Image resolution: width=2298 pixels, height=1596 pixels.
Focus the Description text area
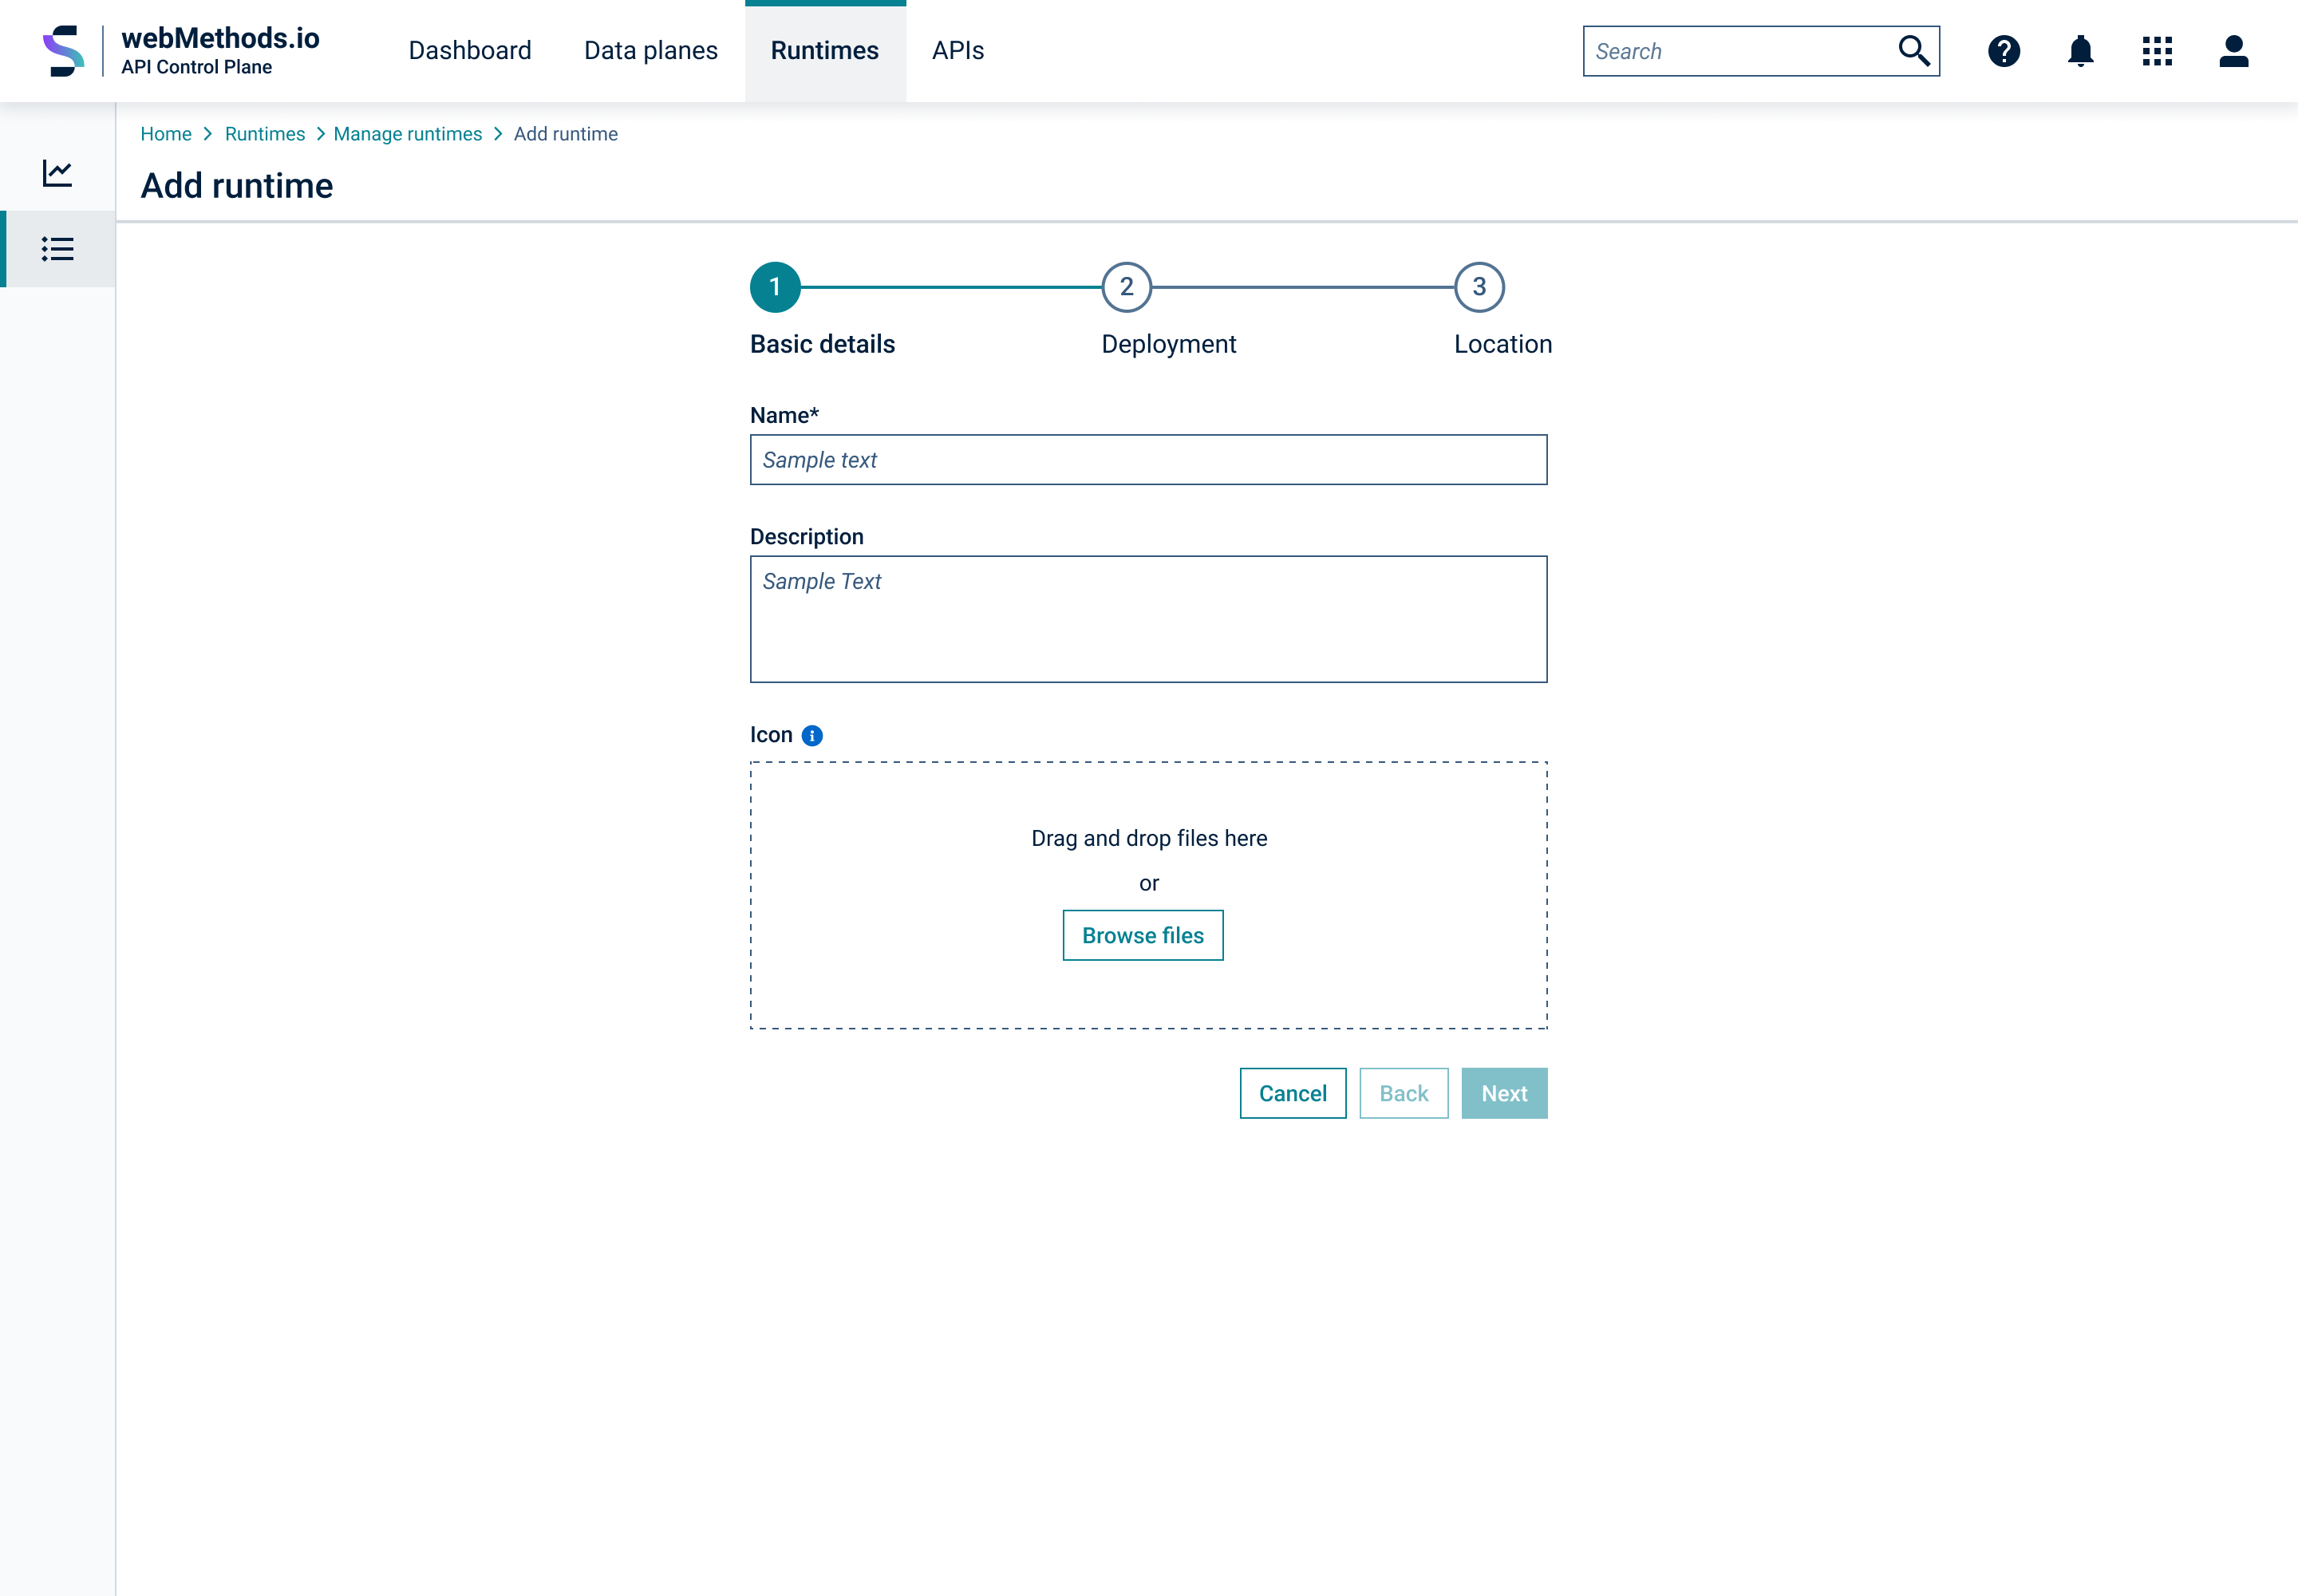1149,619
